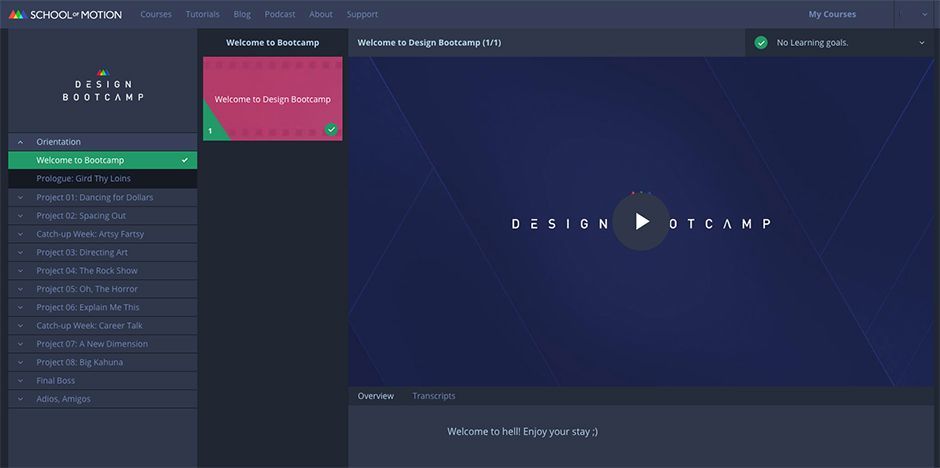Image resolution: width=940 pixels, height=468 pixels.
Task: Collapse the Orientation section chevron
Action: (x=20, y=142)
